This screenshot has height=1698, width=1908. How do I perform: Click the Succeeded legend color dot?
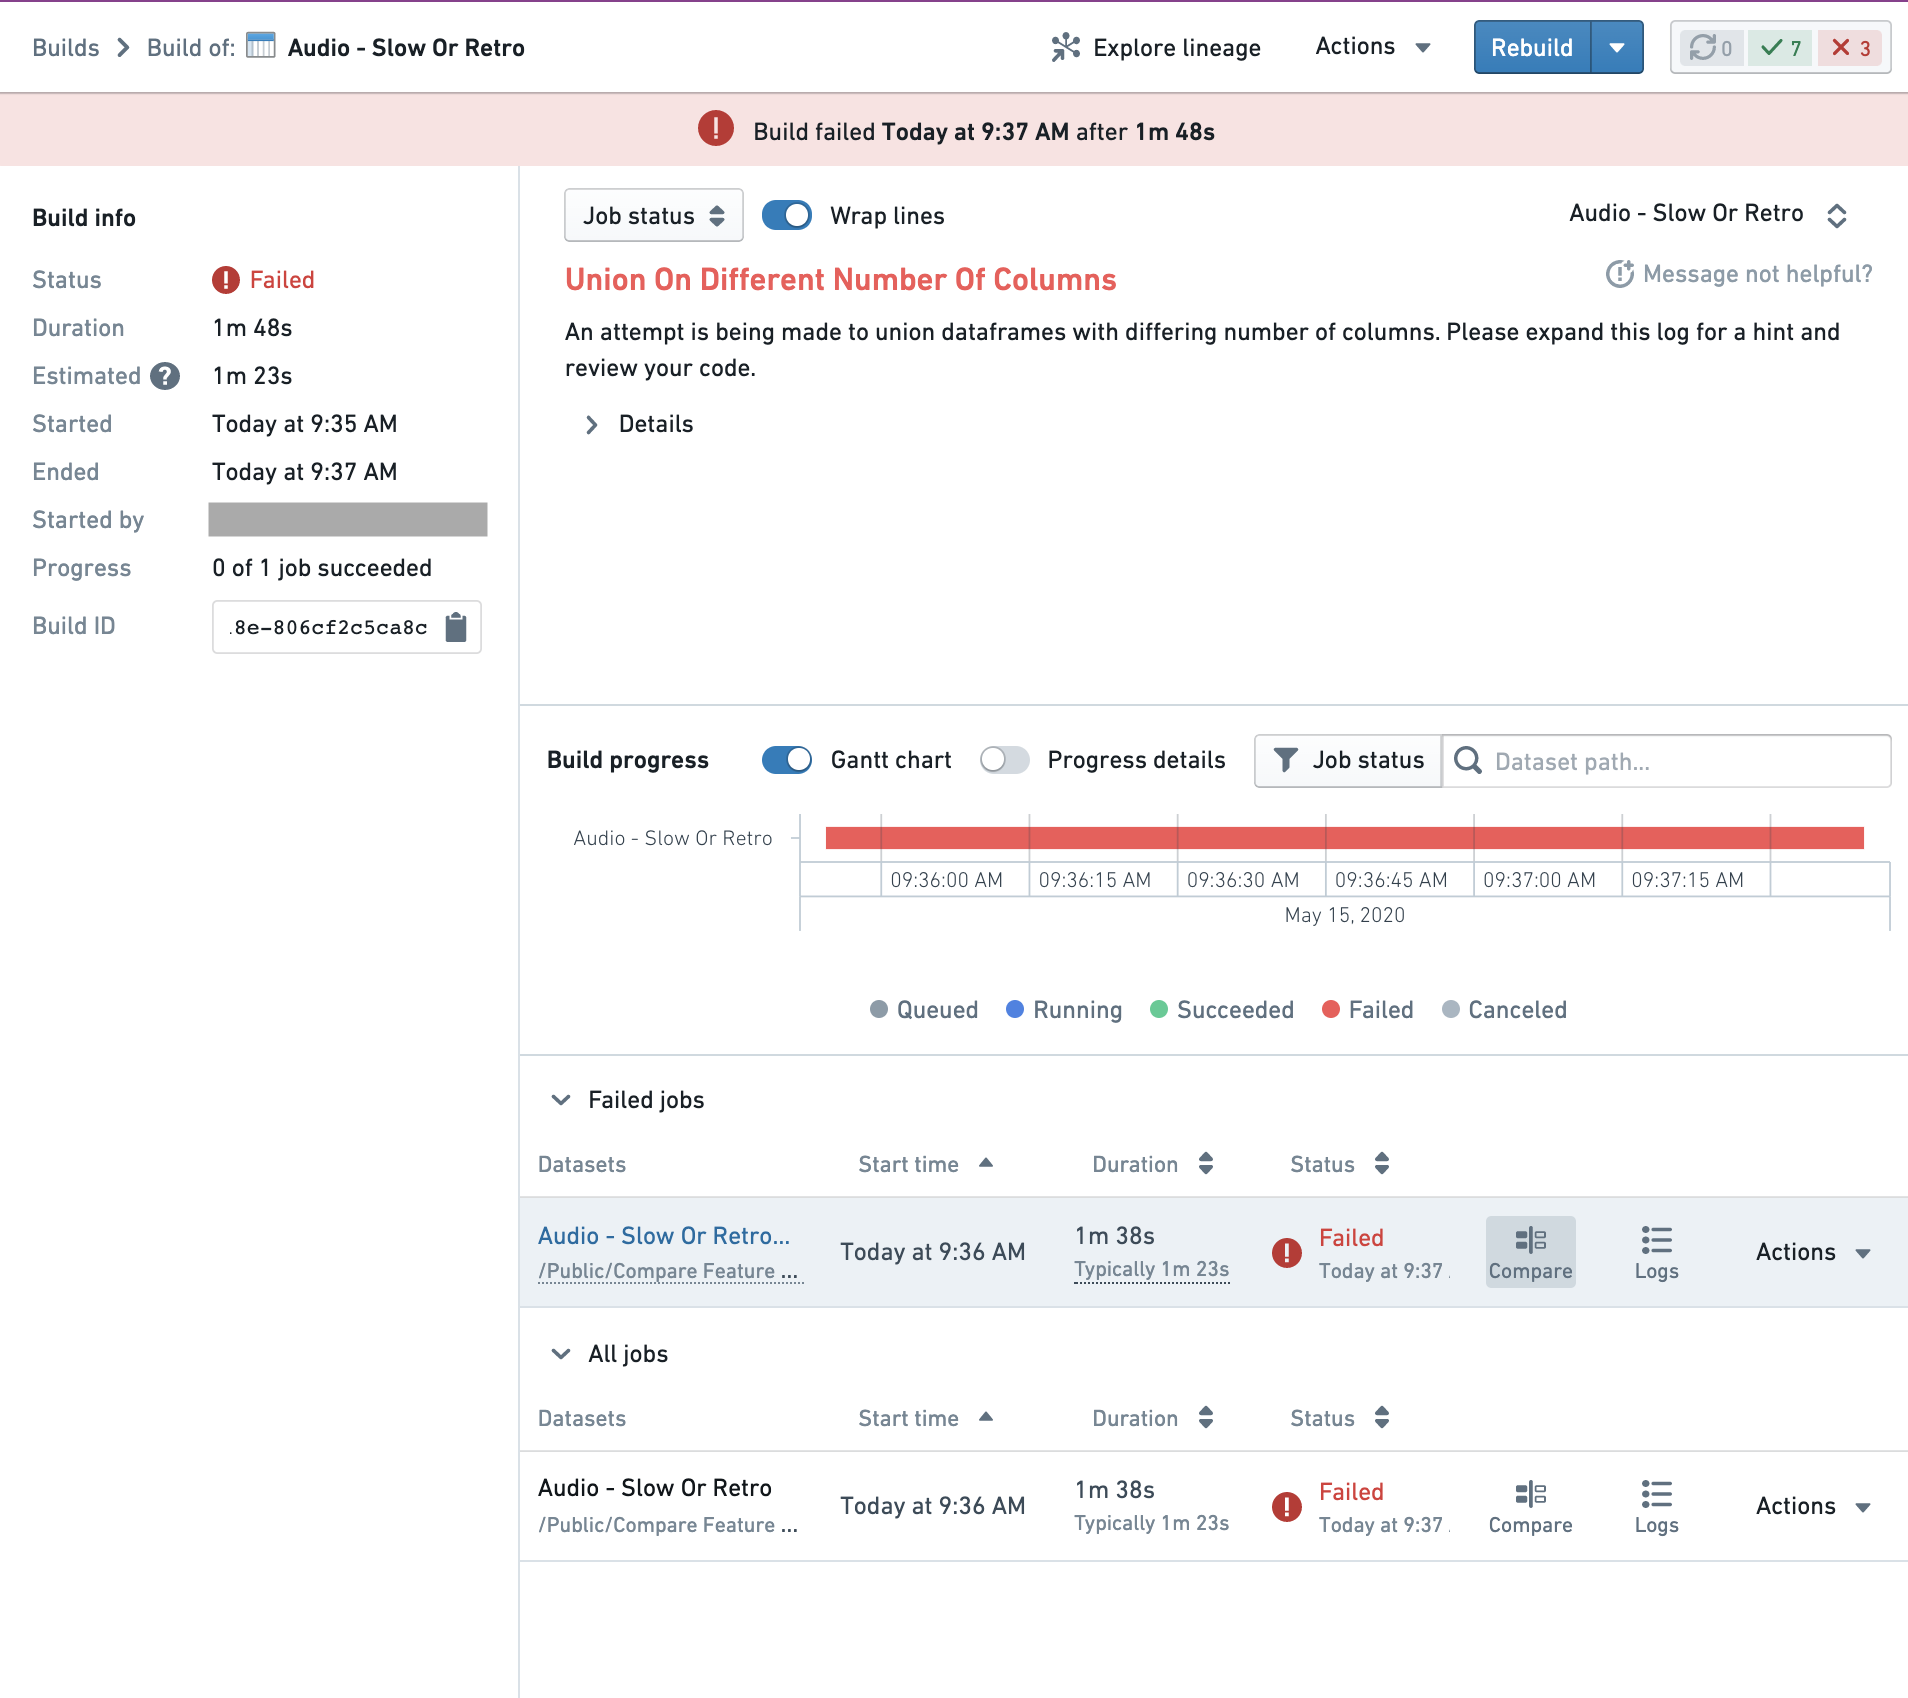click(1159, 1010)
